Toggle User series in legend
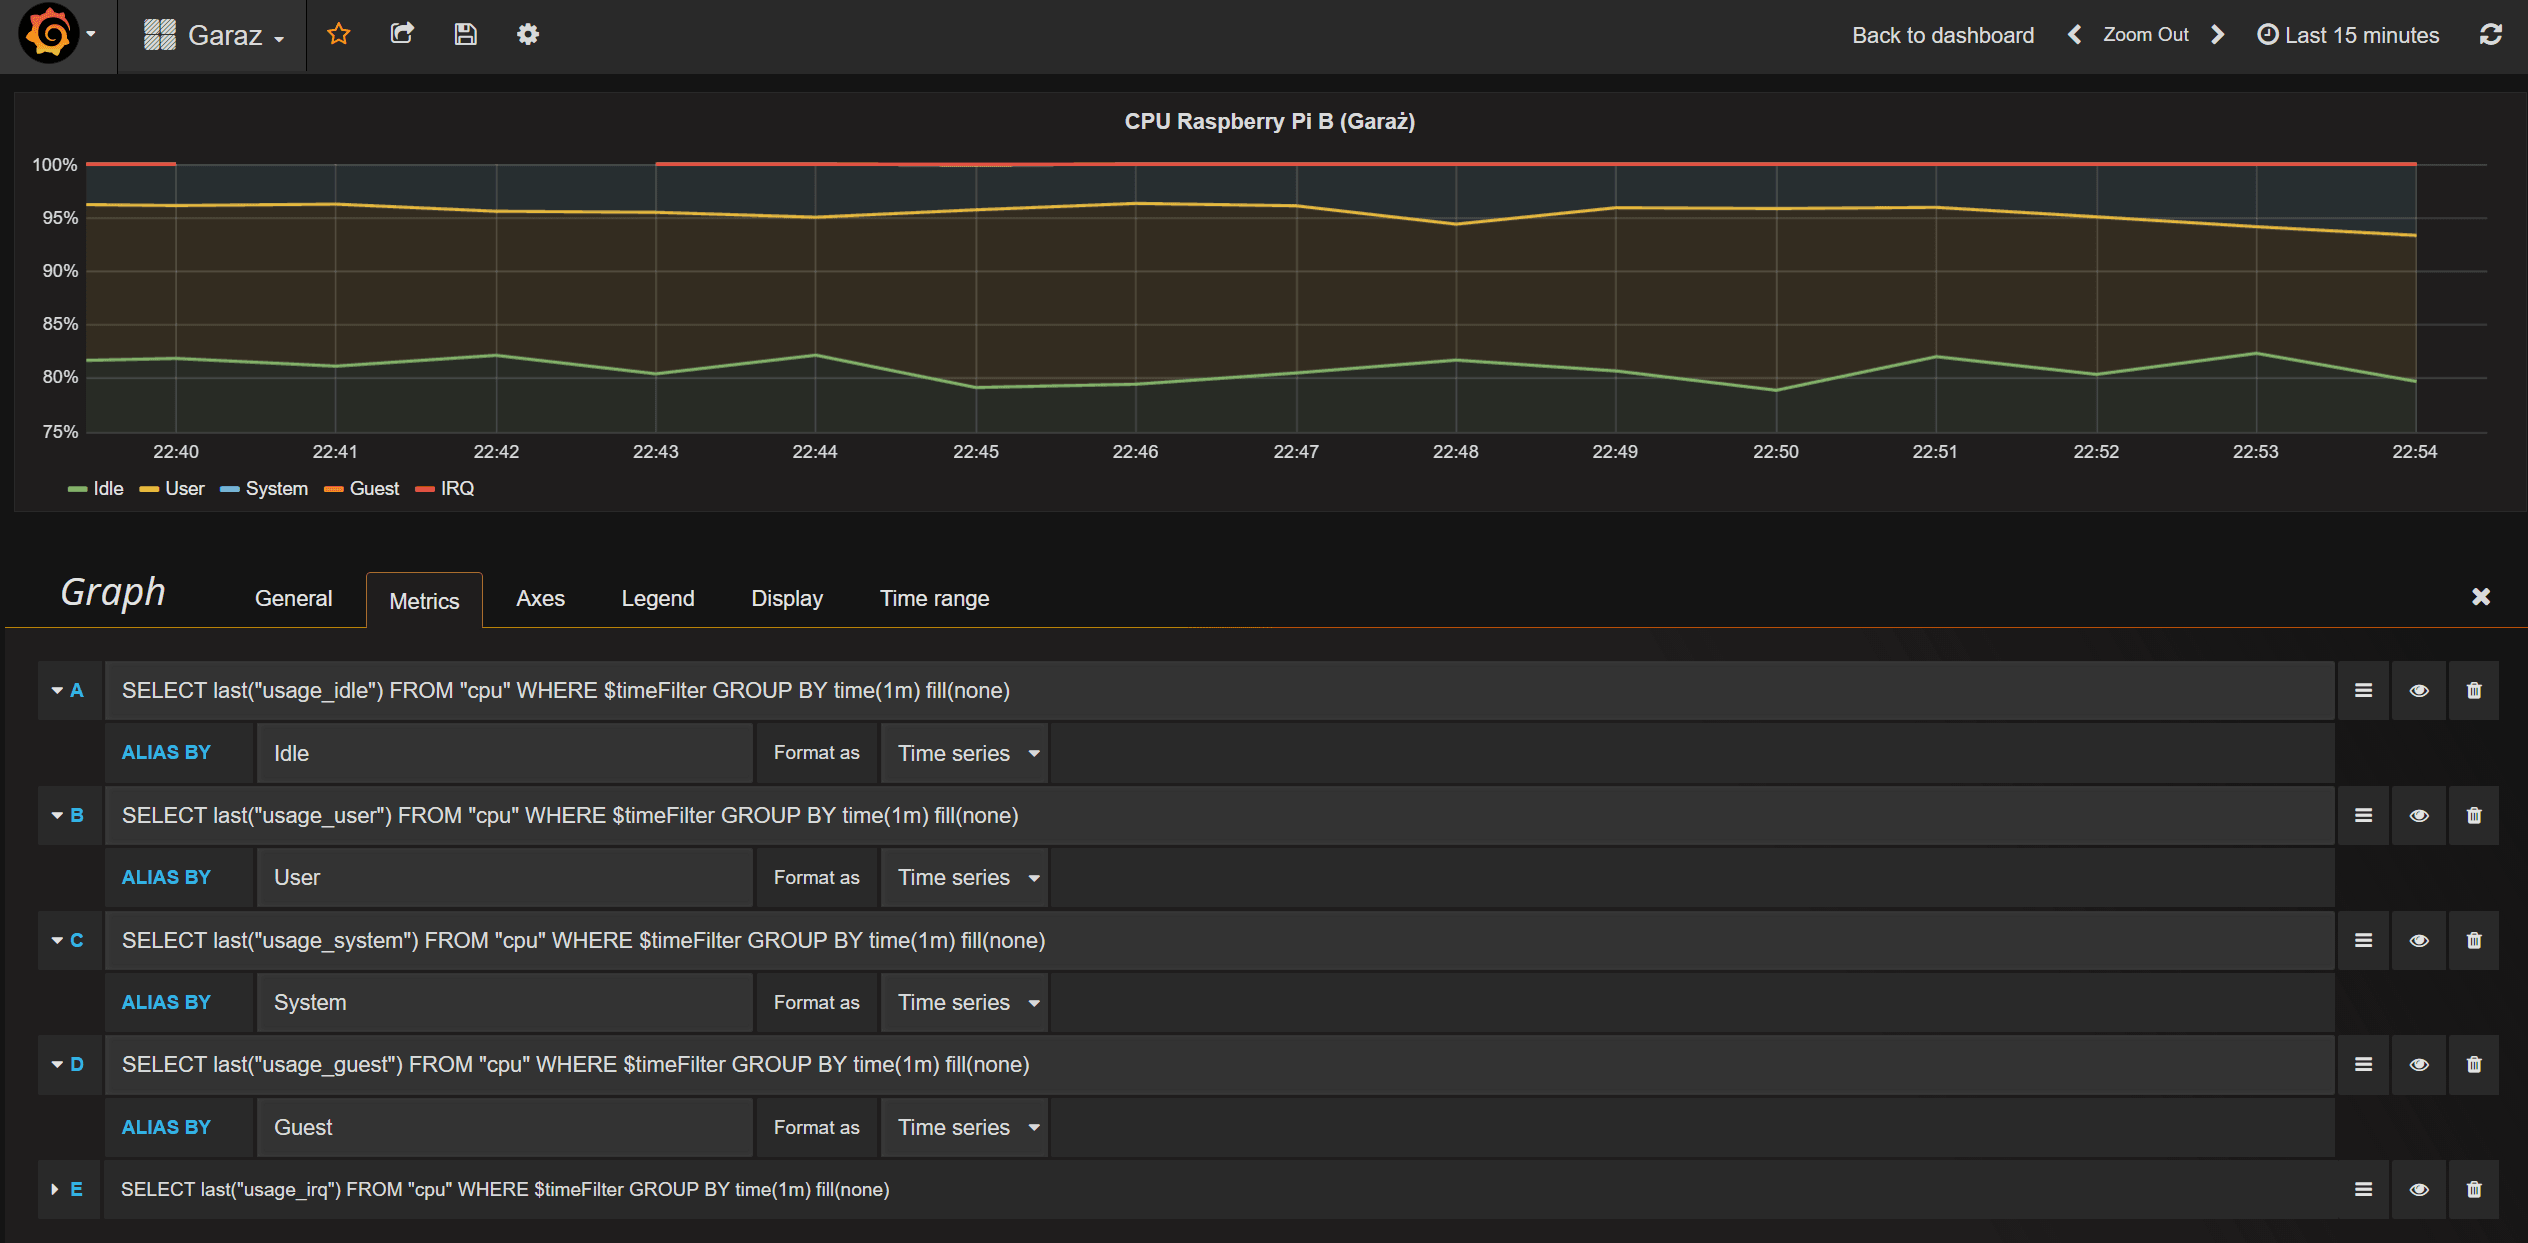 point(184,488)
